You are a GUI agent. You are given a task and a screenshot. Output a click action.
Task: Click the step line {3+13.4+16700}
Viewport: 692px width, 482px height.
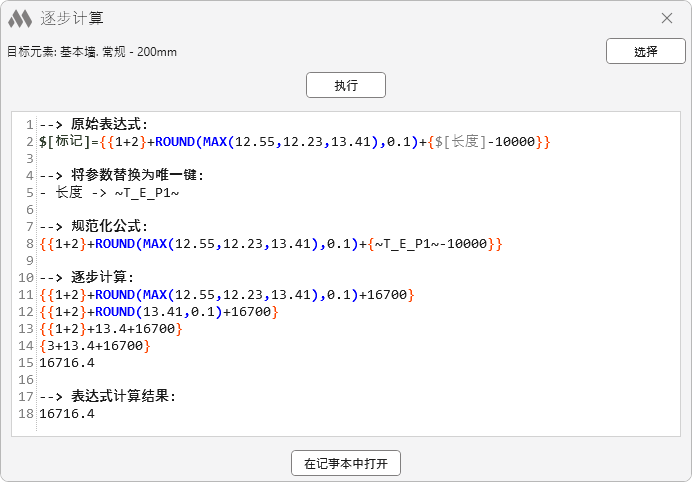point(95,346)
